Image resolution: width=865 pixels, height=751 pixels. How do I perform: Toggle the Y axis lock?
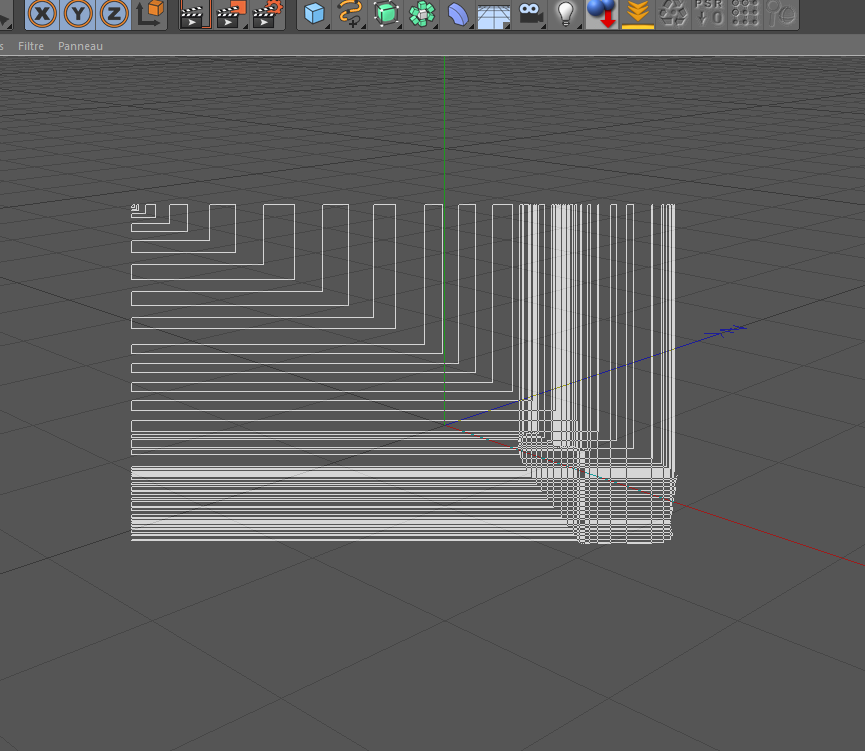pyautogui.click(x=78, y=13)
